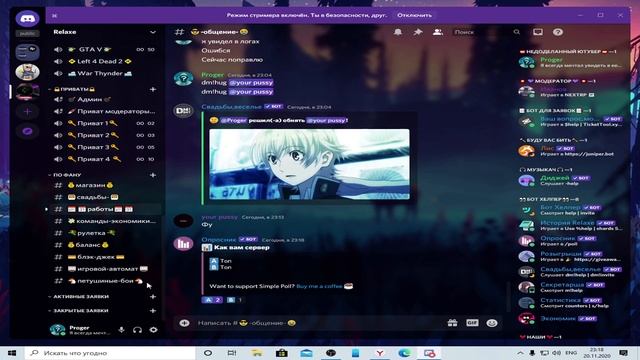640x360 pixels.
Task: Expand АКТИВНЫЕ ЗАЯВКИ category
Action: pos(79,296)
